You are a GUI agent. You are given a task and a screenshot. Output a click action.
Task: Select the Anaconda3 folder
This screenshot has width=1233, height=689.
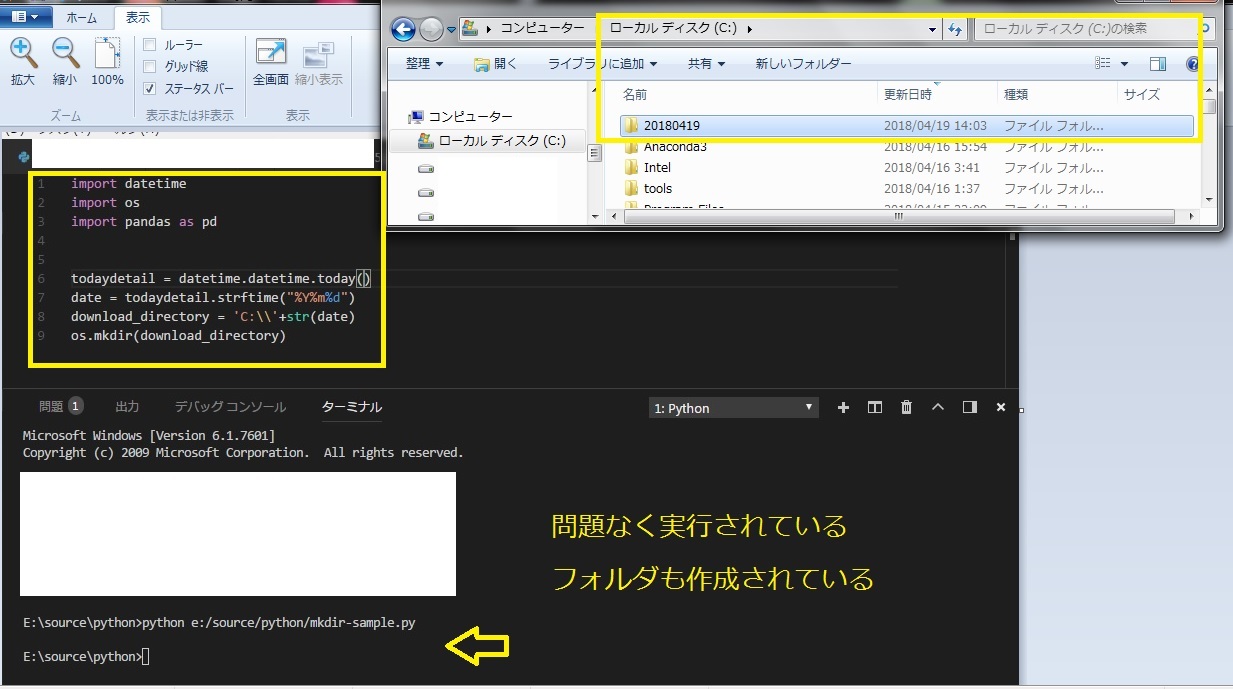pyautogui.click(x=675, y=147)
